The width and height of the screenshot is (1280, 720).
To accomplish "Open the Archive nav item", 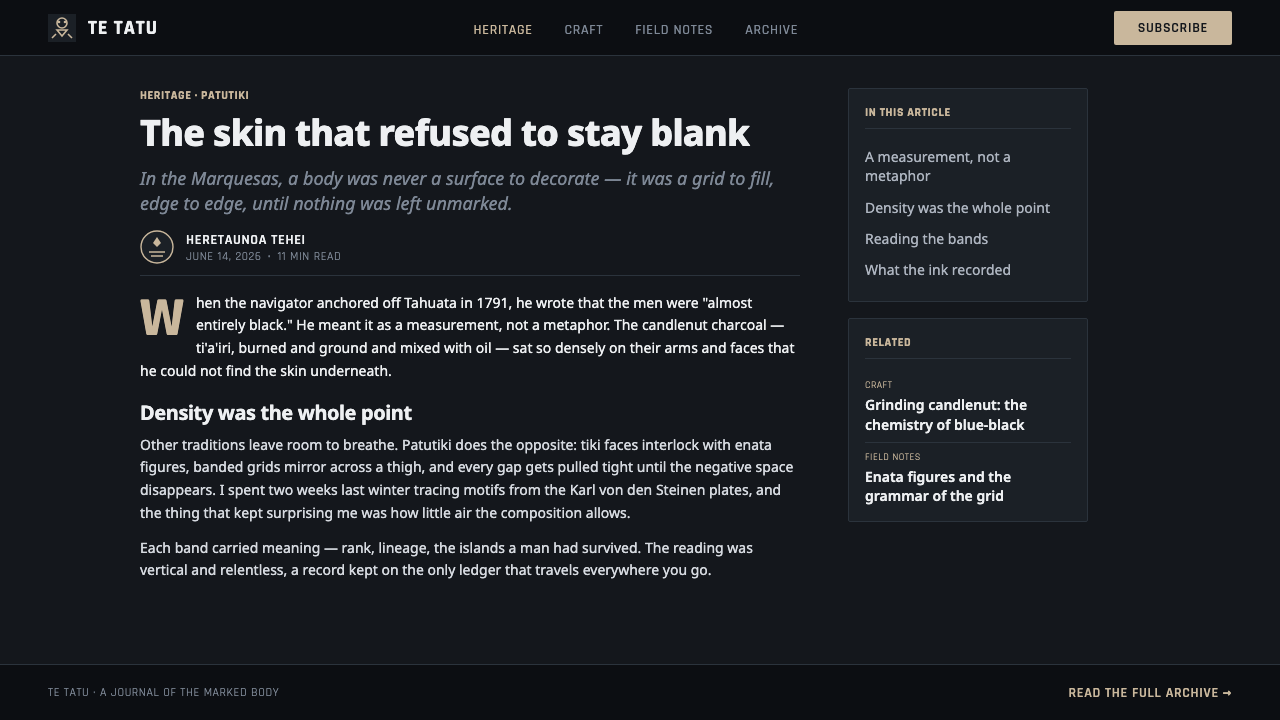I will tap(771, 29).
